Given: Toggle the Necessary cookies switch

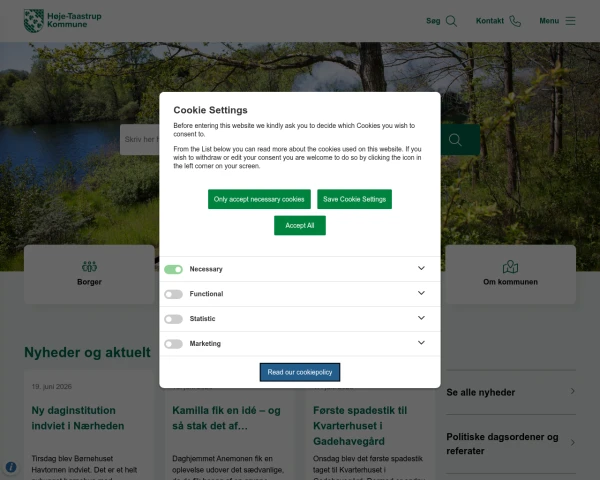Looking at the screenshot, I should tap(173, 269).
